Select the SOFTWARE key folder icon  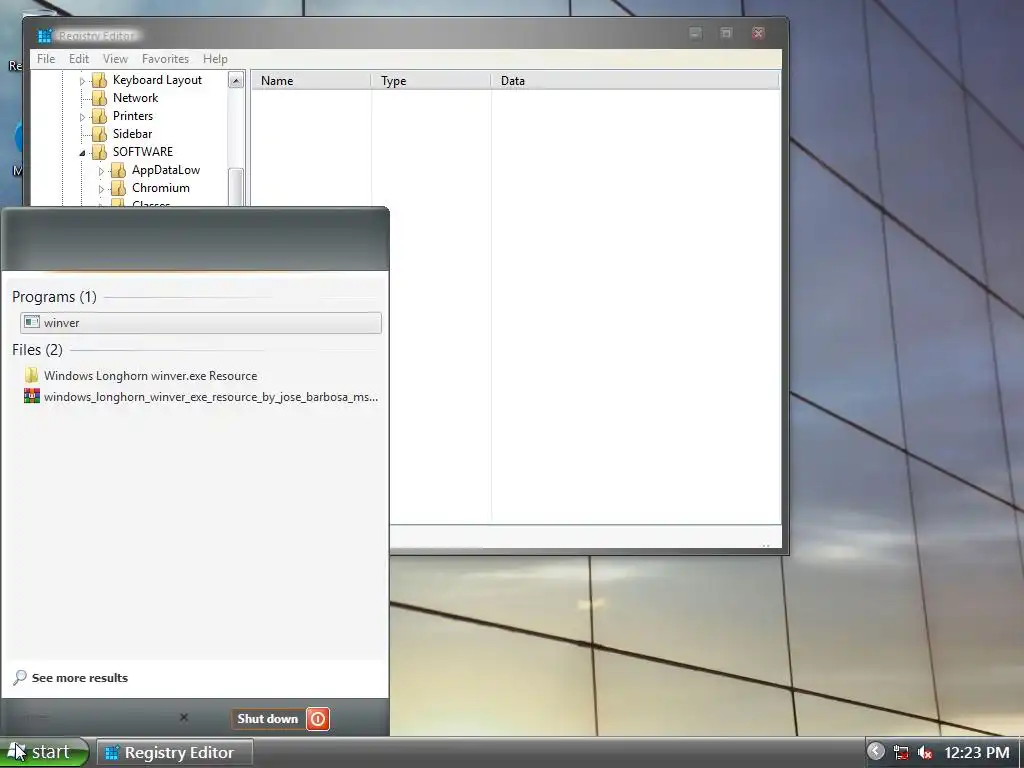99,152
